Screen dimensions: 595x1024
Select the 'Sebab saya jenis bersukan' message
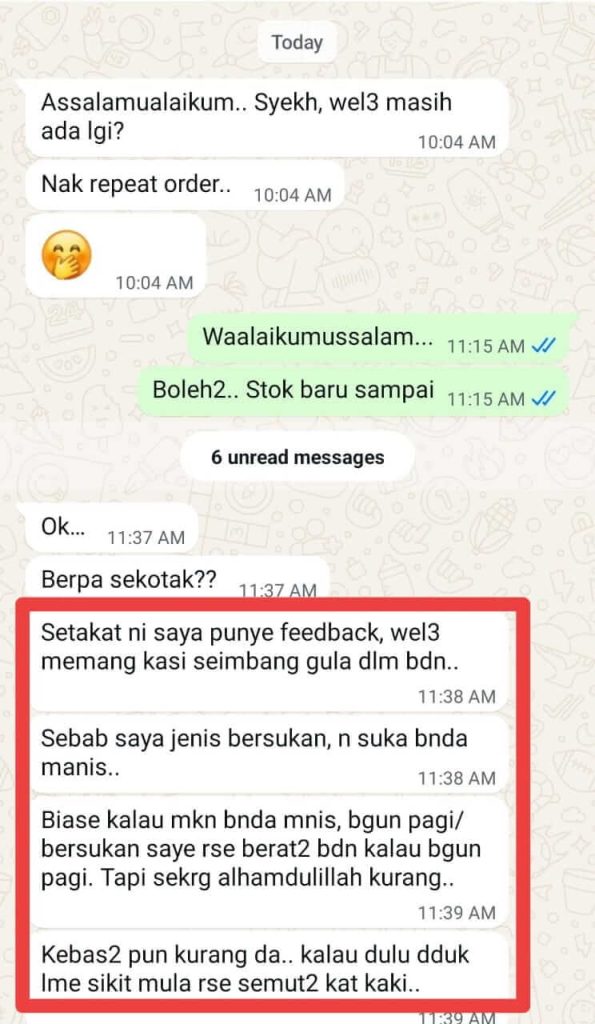coord(269,754)
